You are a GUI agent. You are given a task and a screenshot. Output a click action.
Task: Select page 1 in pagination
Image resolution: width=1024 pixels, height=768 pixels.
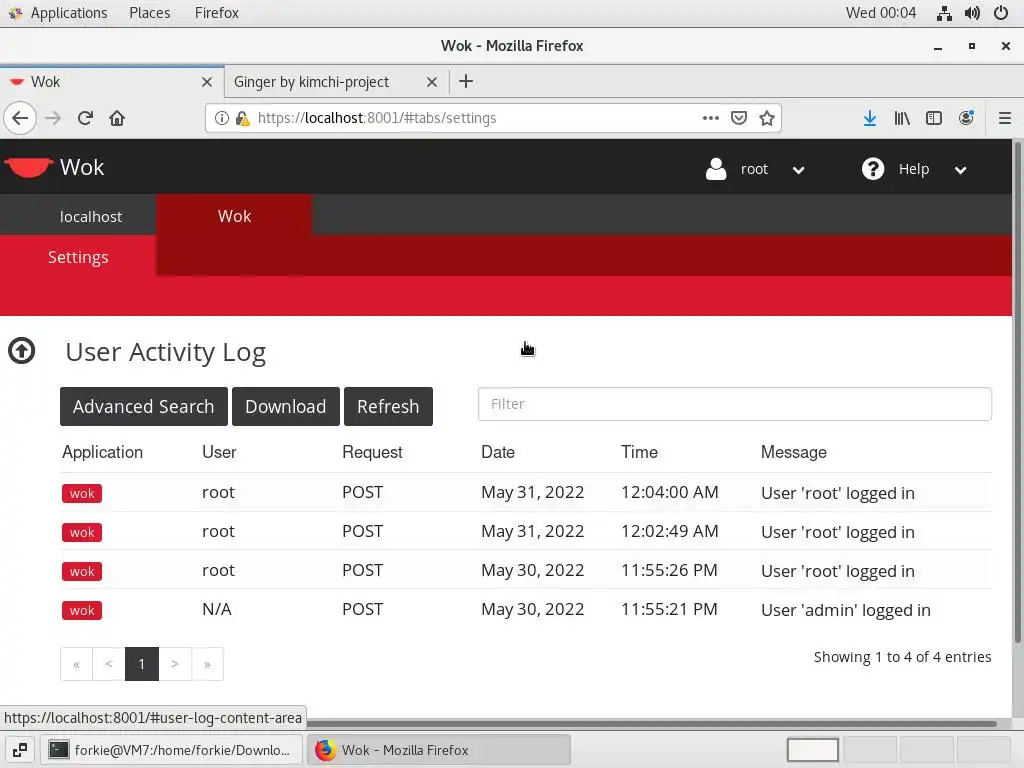(x=142, y=664)
